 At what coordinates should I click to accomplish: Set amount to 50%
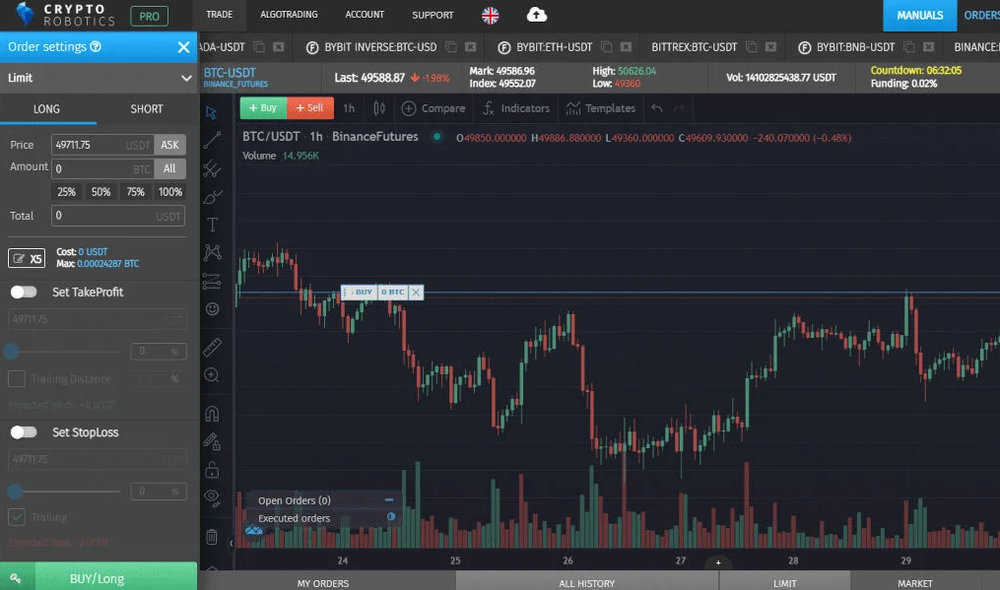pyautogui.click(x=101, y=192)
